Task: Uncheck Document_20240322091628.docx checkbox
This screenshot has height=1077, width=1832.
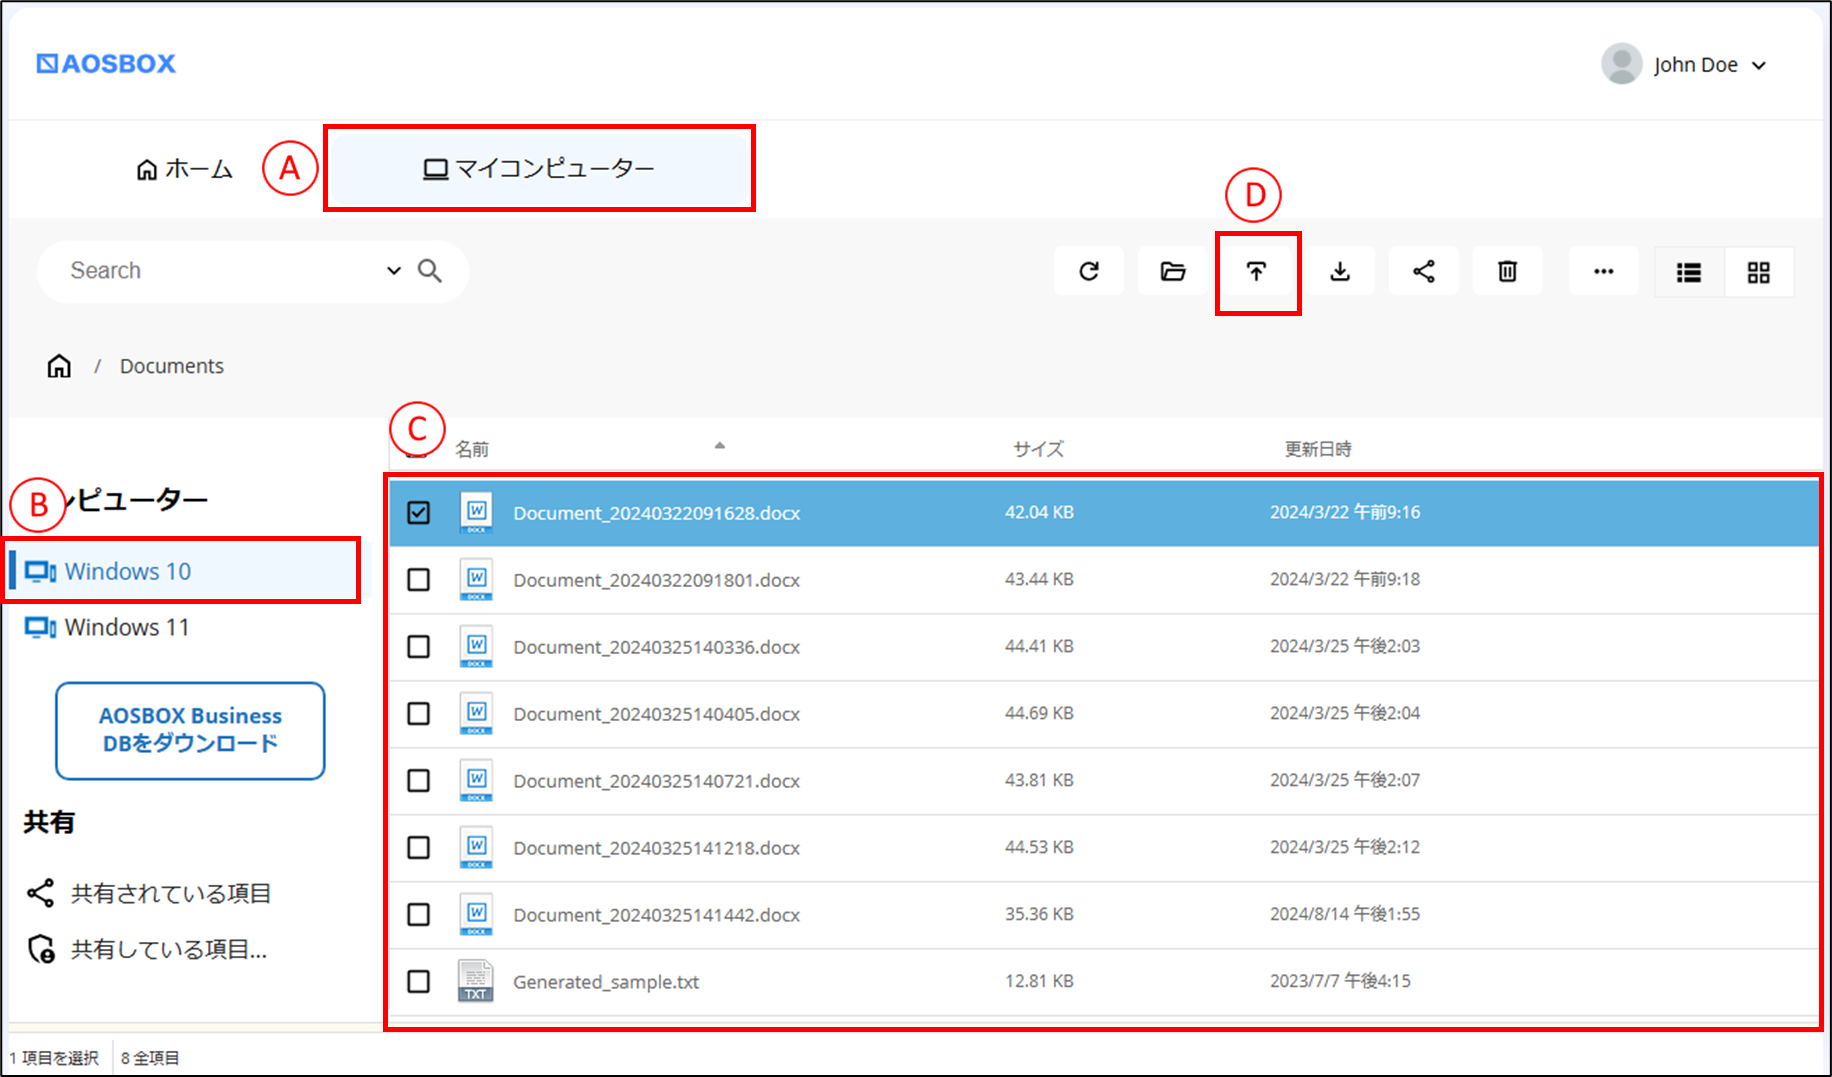Action: point(419,512)
